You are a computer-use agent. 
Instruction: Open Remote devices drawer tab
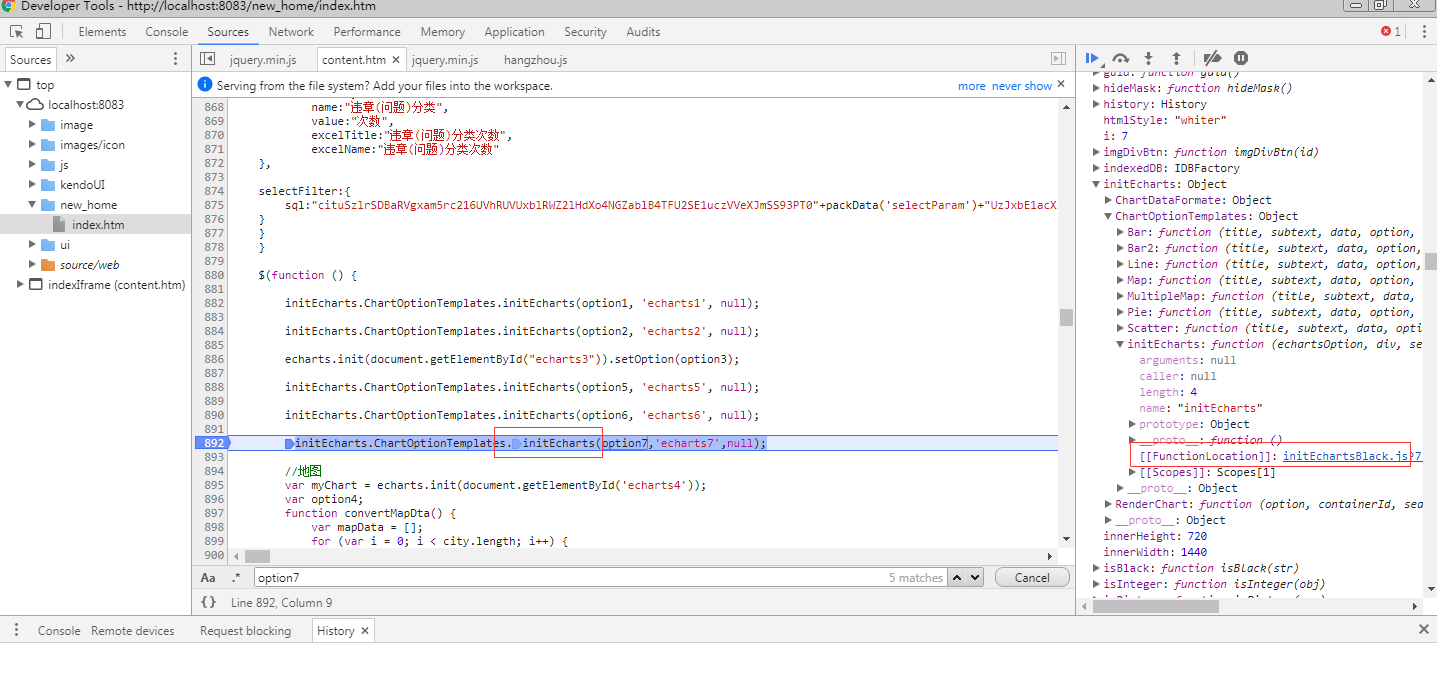[132, 630]
